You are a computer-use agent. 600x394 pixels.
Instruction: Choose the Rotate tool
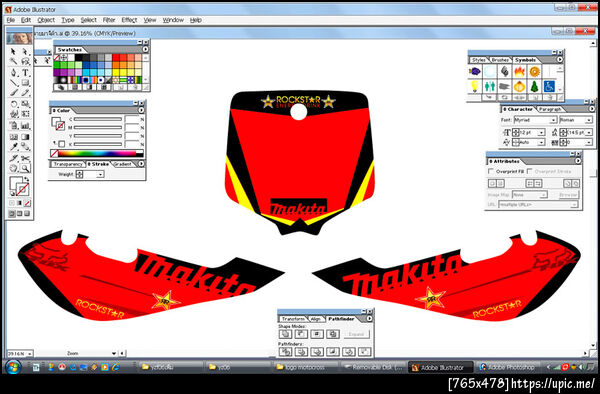(x=13, y=104)
